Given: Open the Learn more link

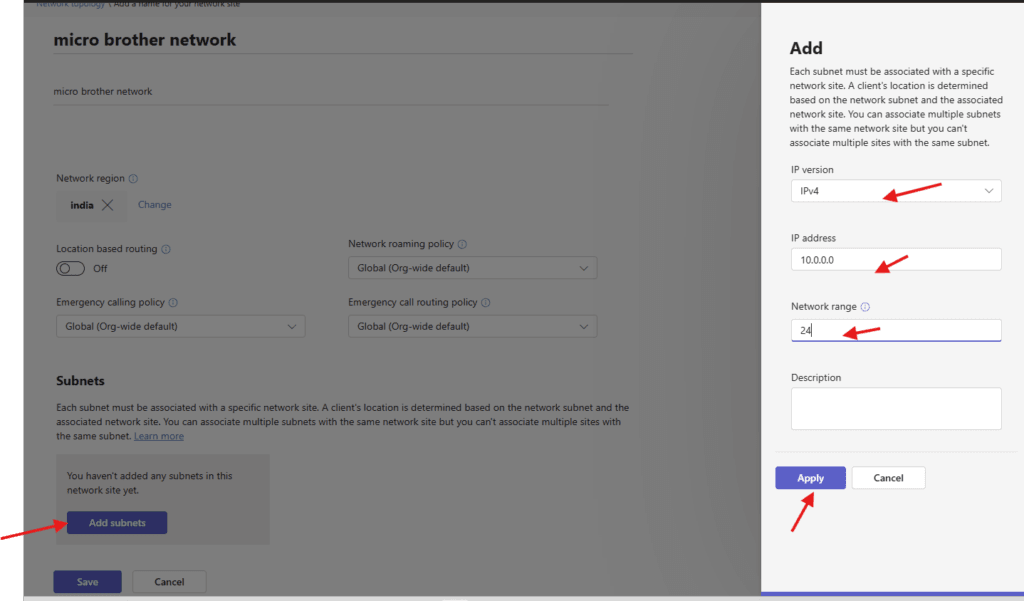Looking at the screenshot, I should click(159, 436).
